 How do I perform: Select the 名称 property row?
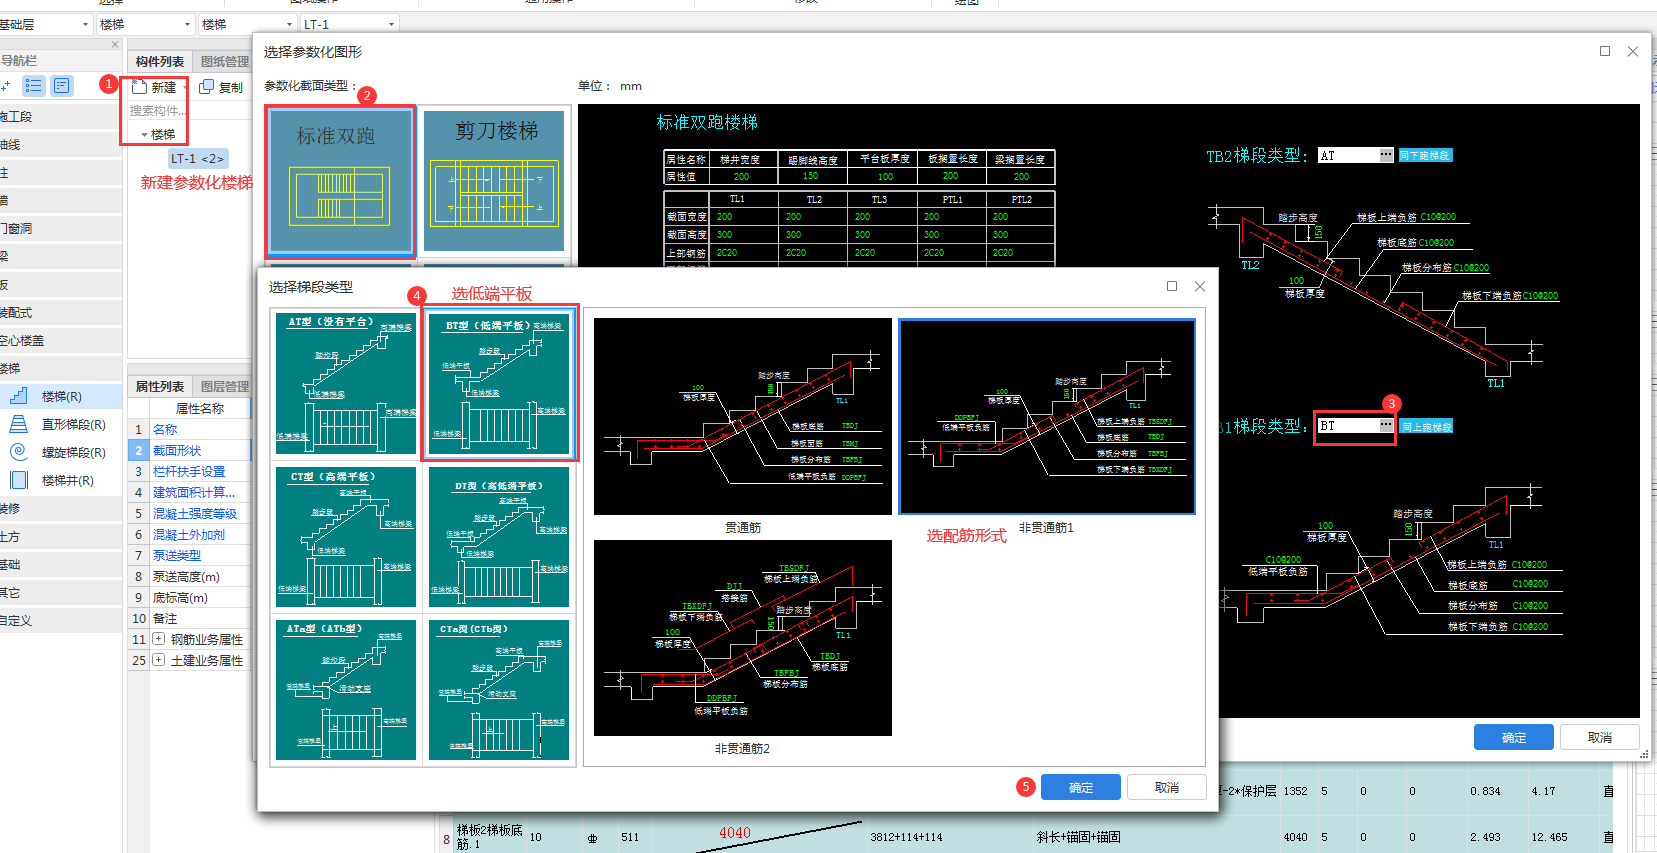tap(190, 429)
